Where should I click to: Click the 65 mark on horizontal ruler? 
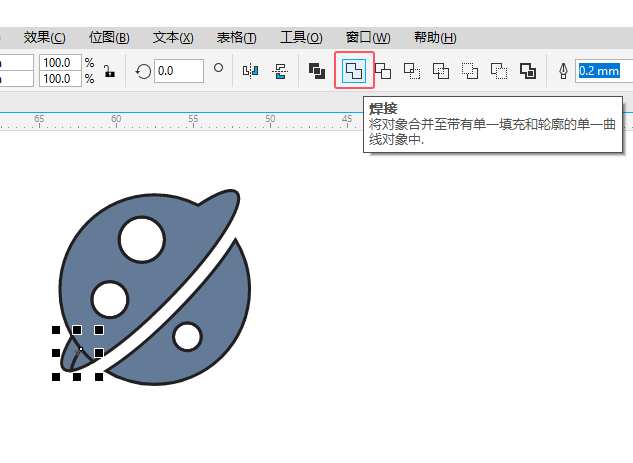point(39,119)
